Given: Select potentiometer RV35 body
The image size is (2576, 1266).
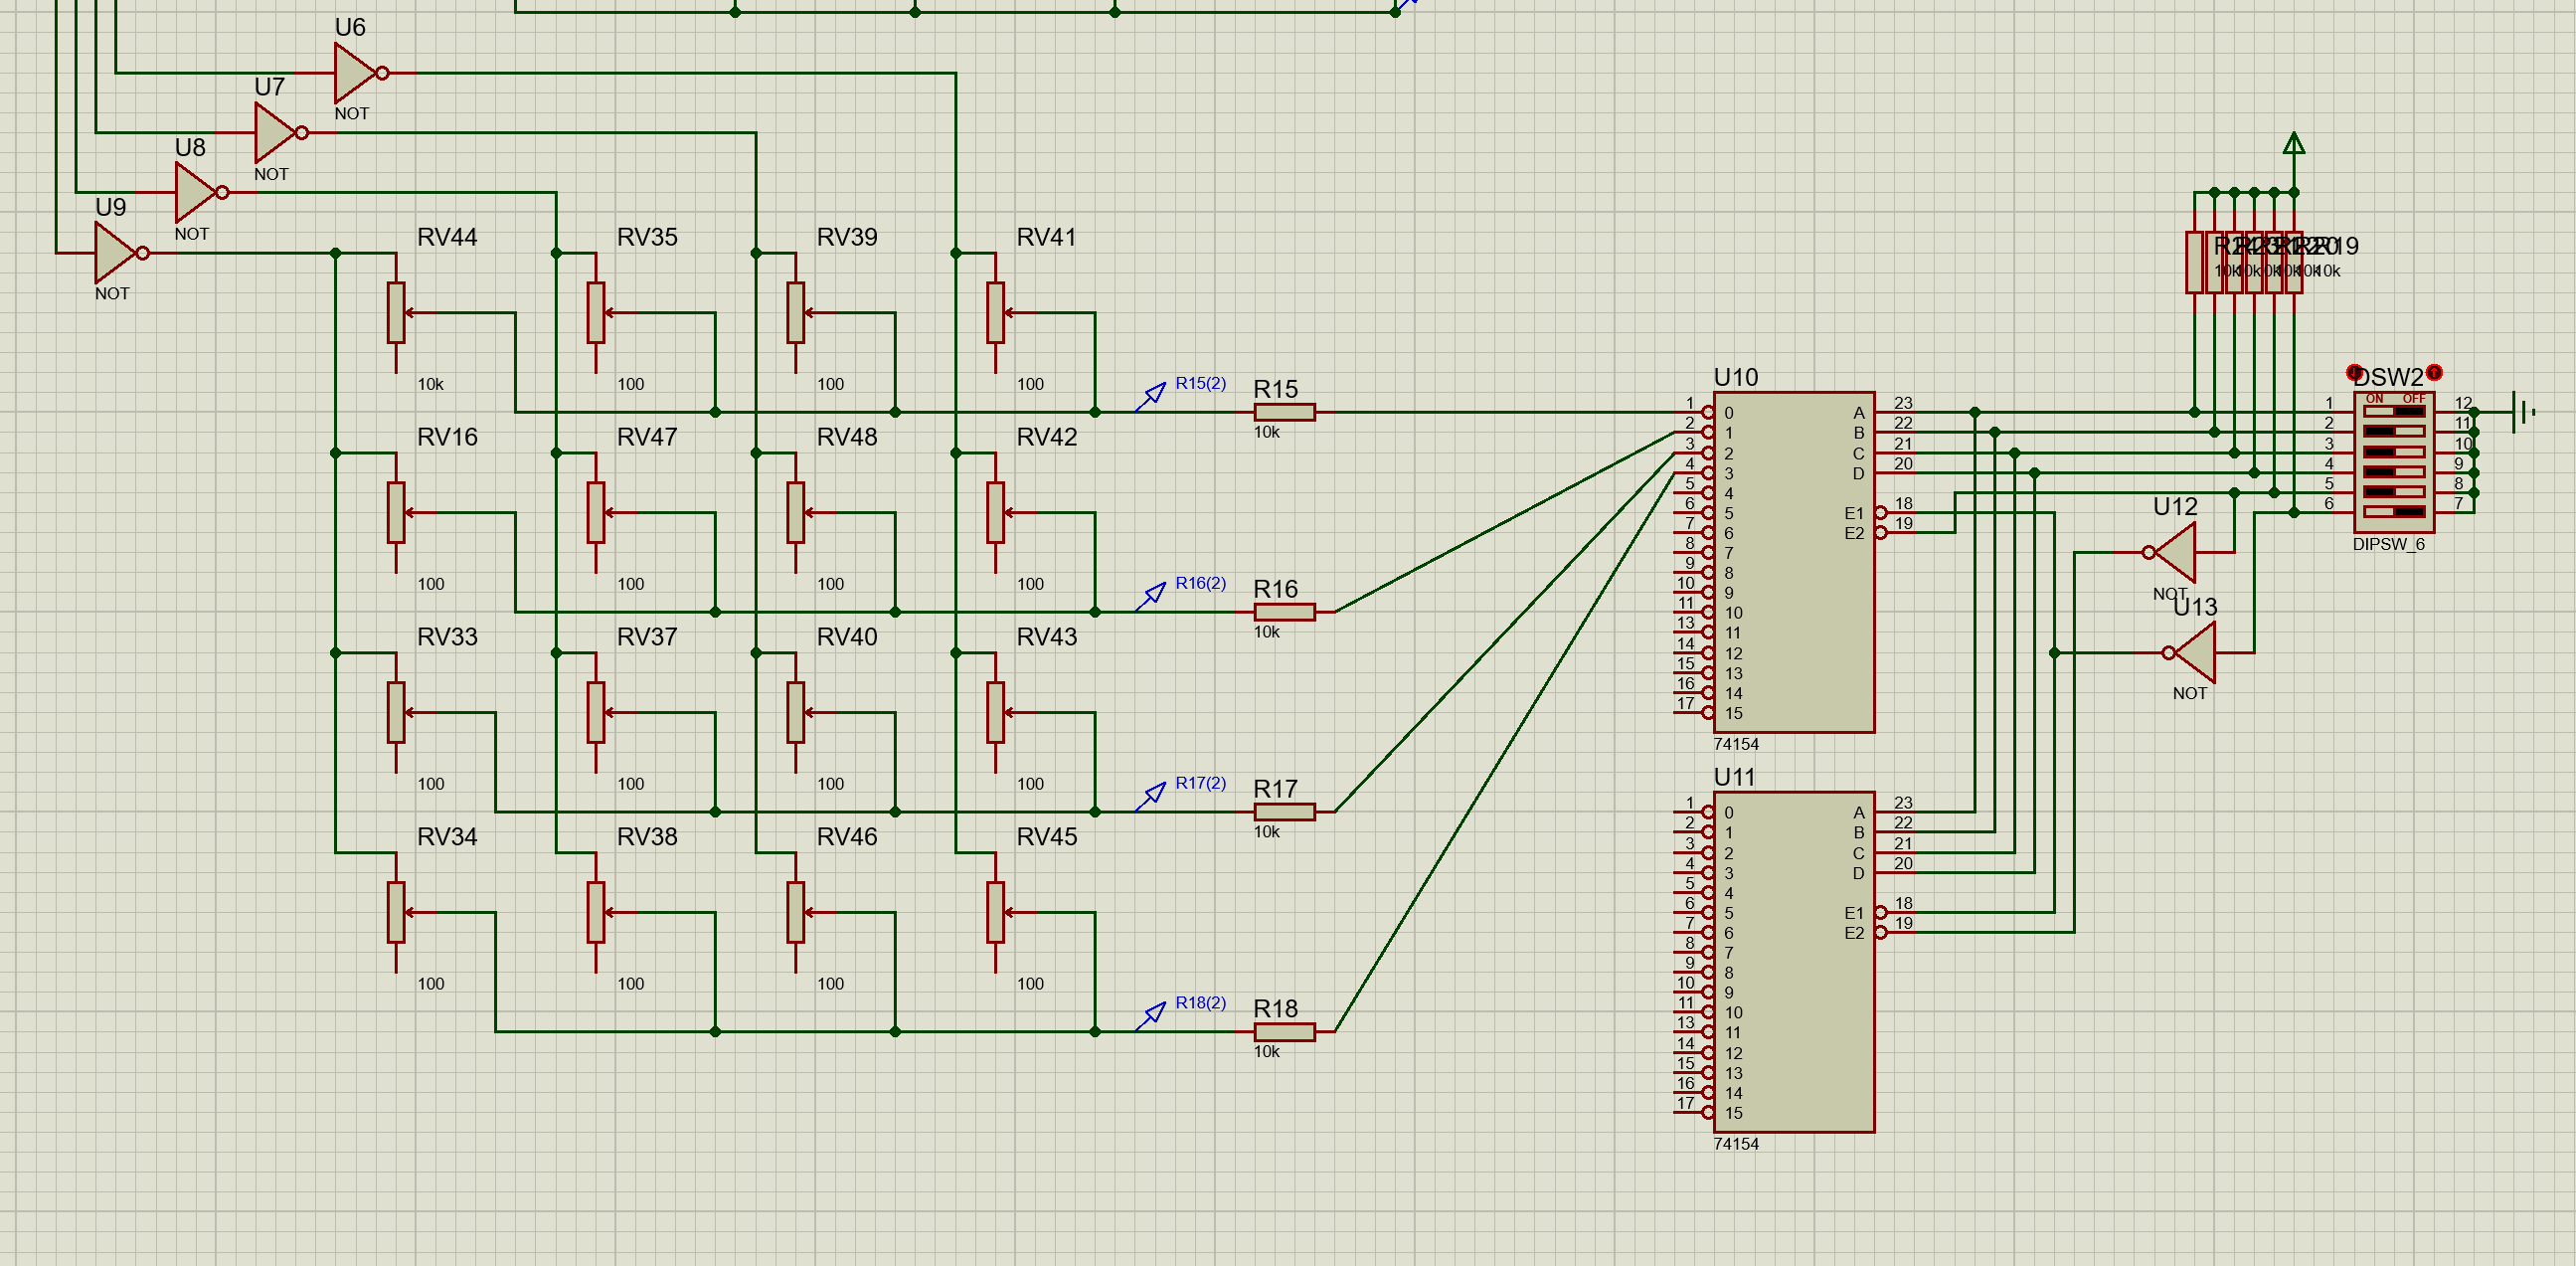Looking at the screenshot, I should coord(596,313).
